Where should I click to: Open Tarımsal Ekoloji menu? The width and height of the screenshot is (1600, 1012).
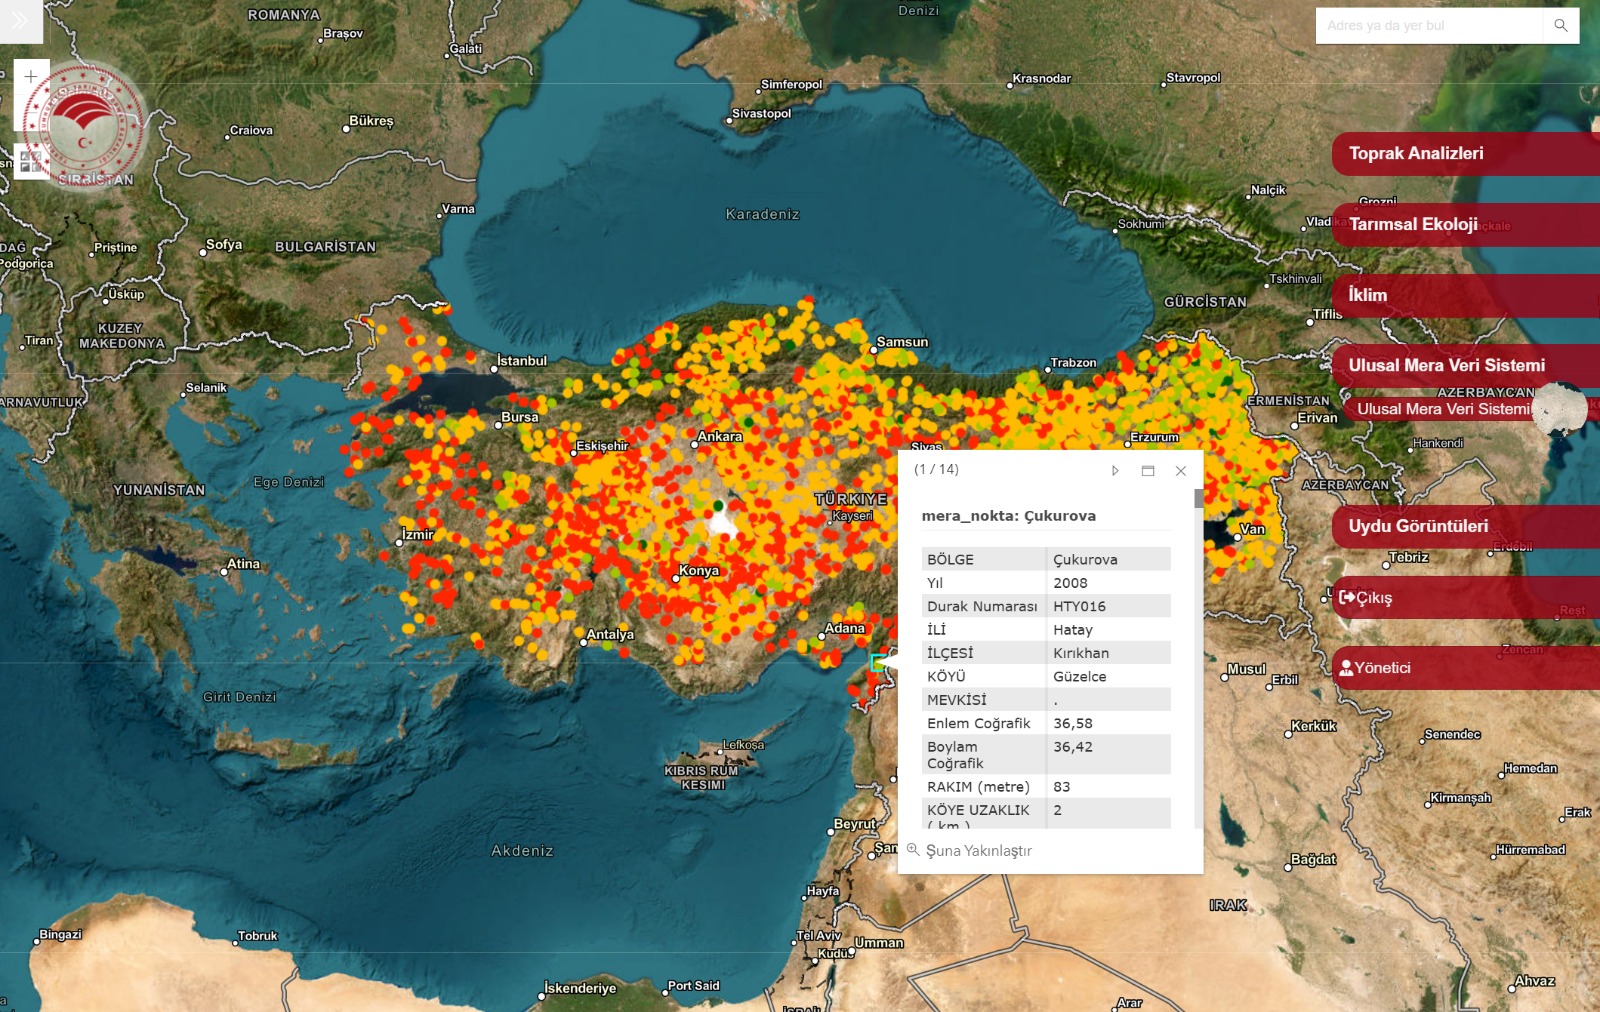pyautogui.click(x=1413, y=225)
